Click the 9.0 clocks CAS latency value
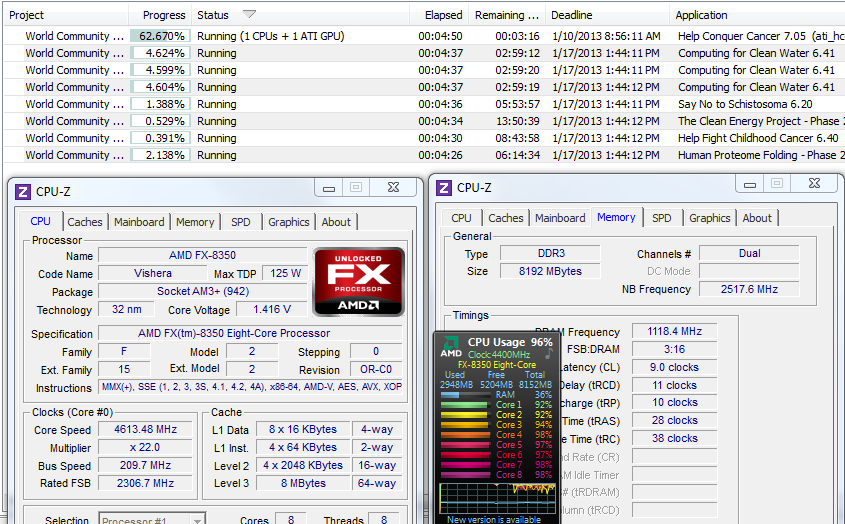The height and width of the screenshot is (524, 845). (x=674, y=367)
